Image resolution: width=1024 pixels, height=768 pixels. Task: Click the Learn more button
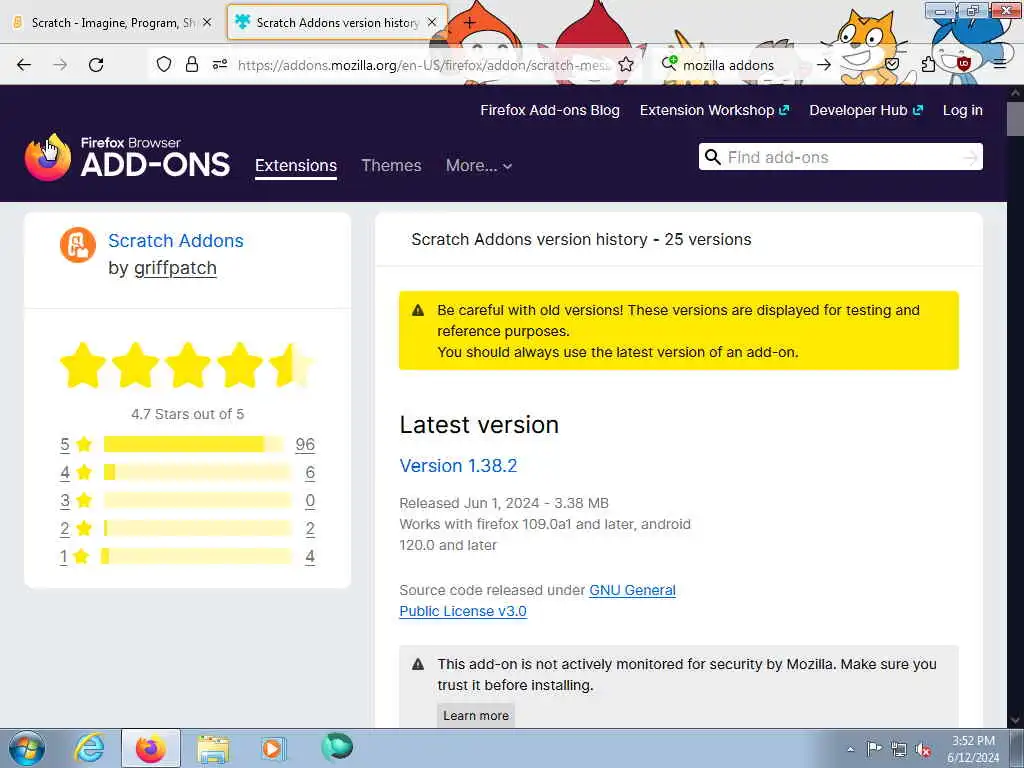(476, 715)
